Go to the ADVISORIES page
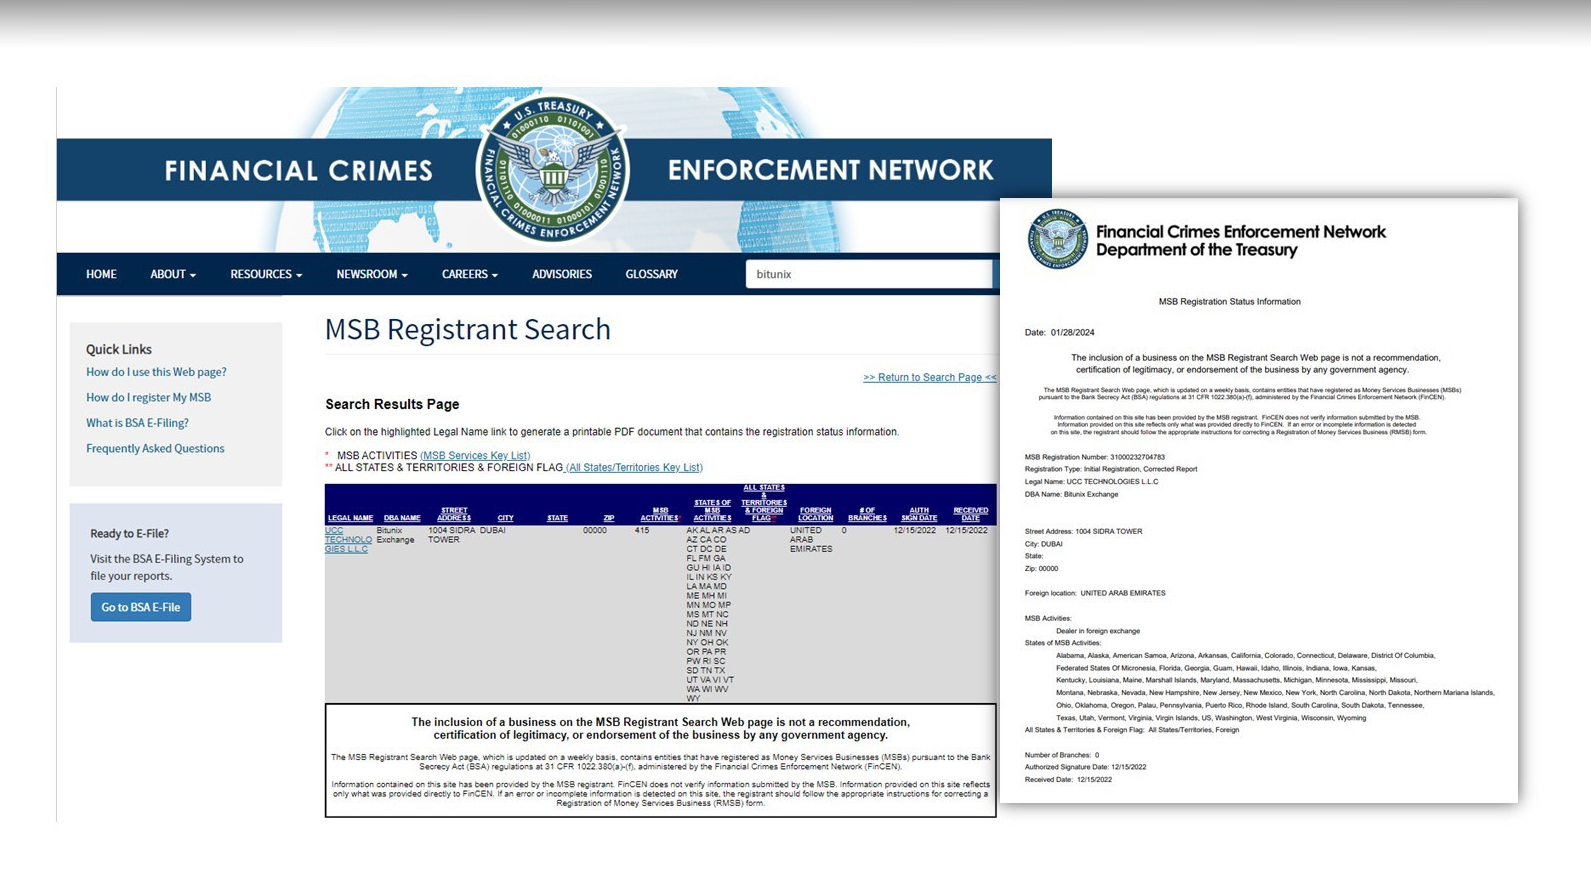 (562, 274)
